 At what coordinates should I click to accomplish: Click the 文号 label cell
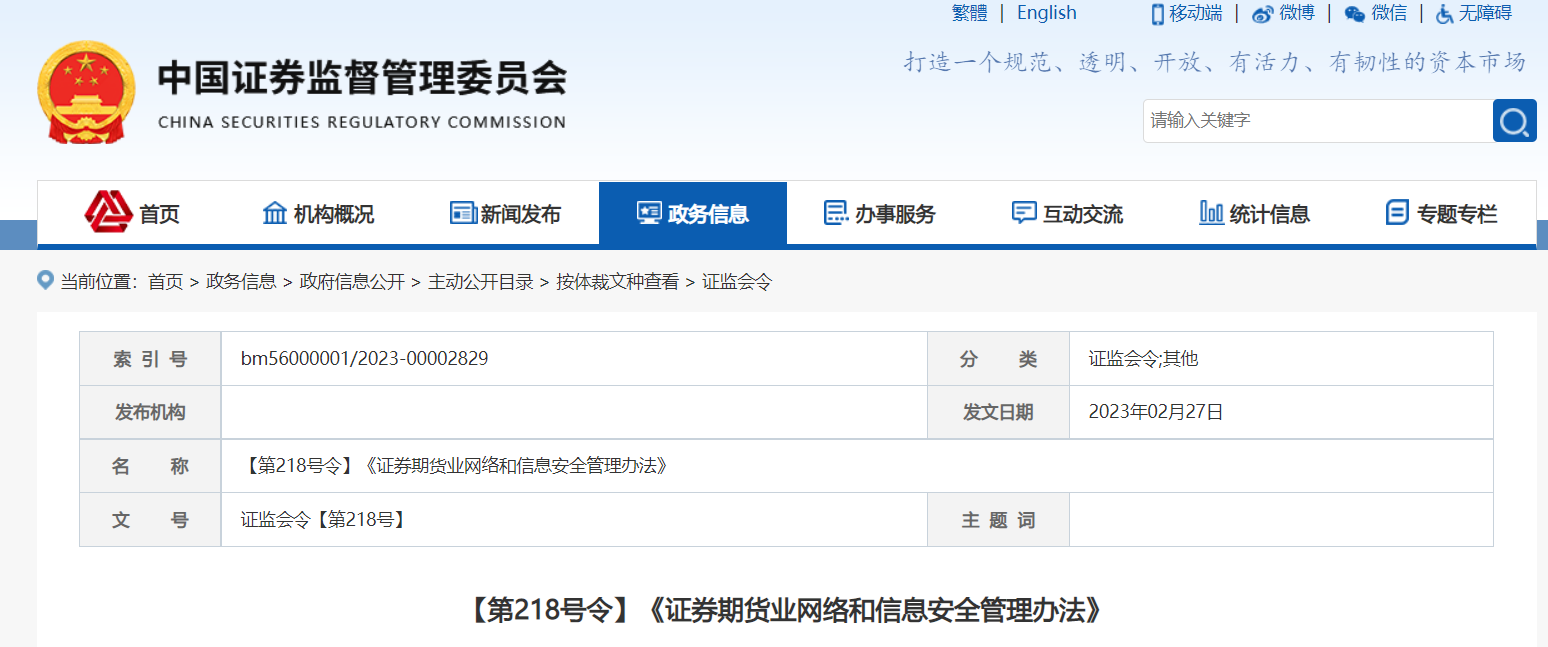click(x=150, y=520)
